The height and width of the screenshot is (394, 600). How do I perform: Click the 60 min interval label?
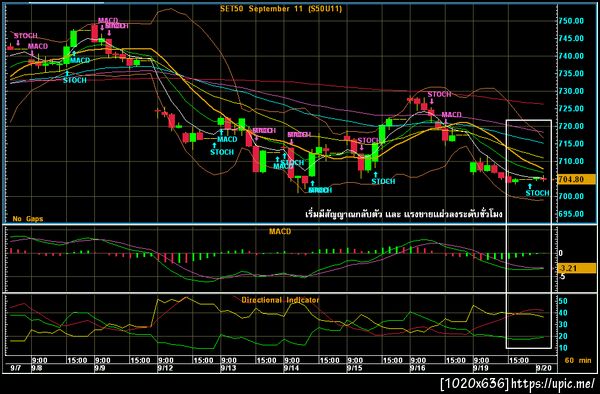(x=578, y=360)
